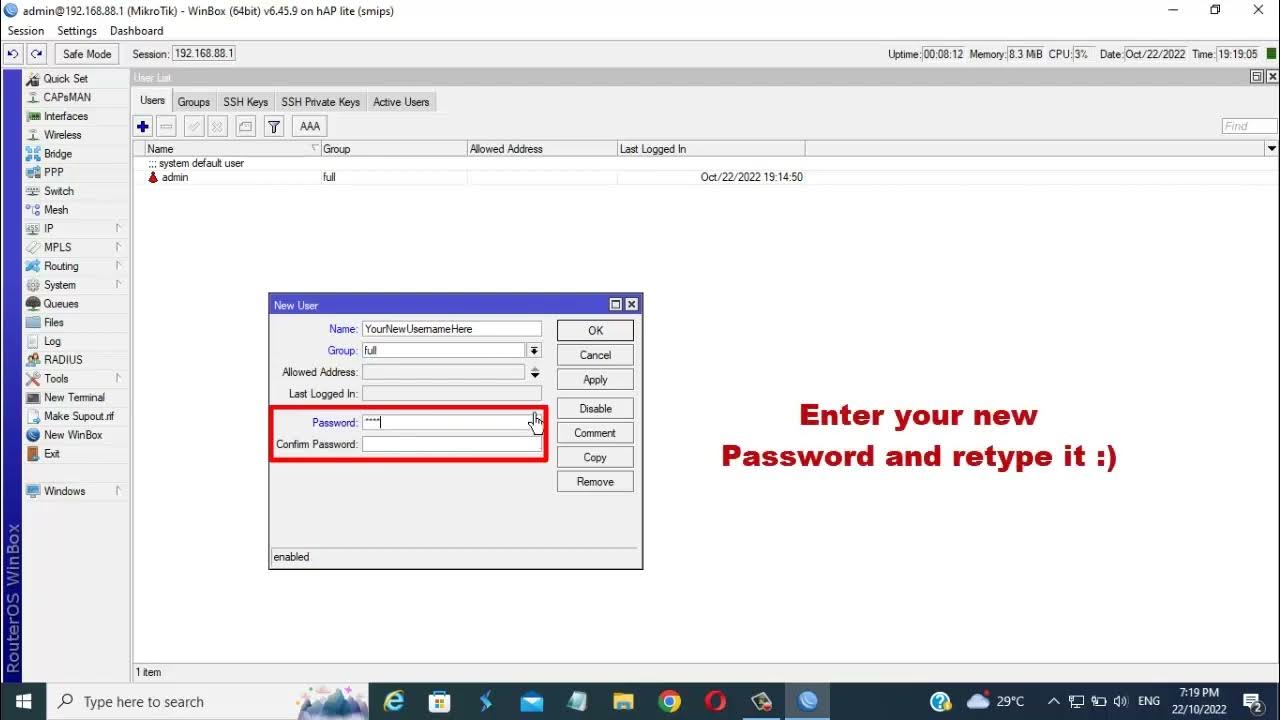1280x720 pixels.
Task: Click the Disable button in New User
Action: (x=595, y=408)
